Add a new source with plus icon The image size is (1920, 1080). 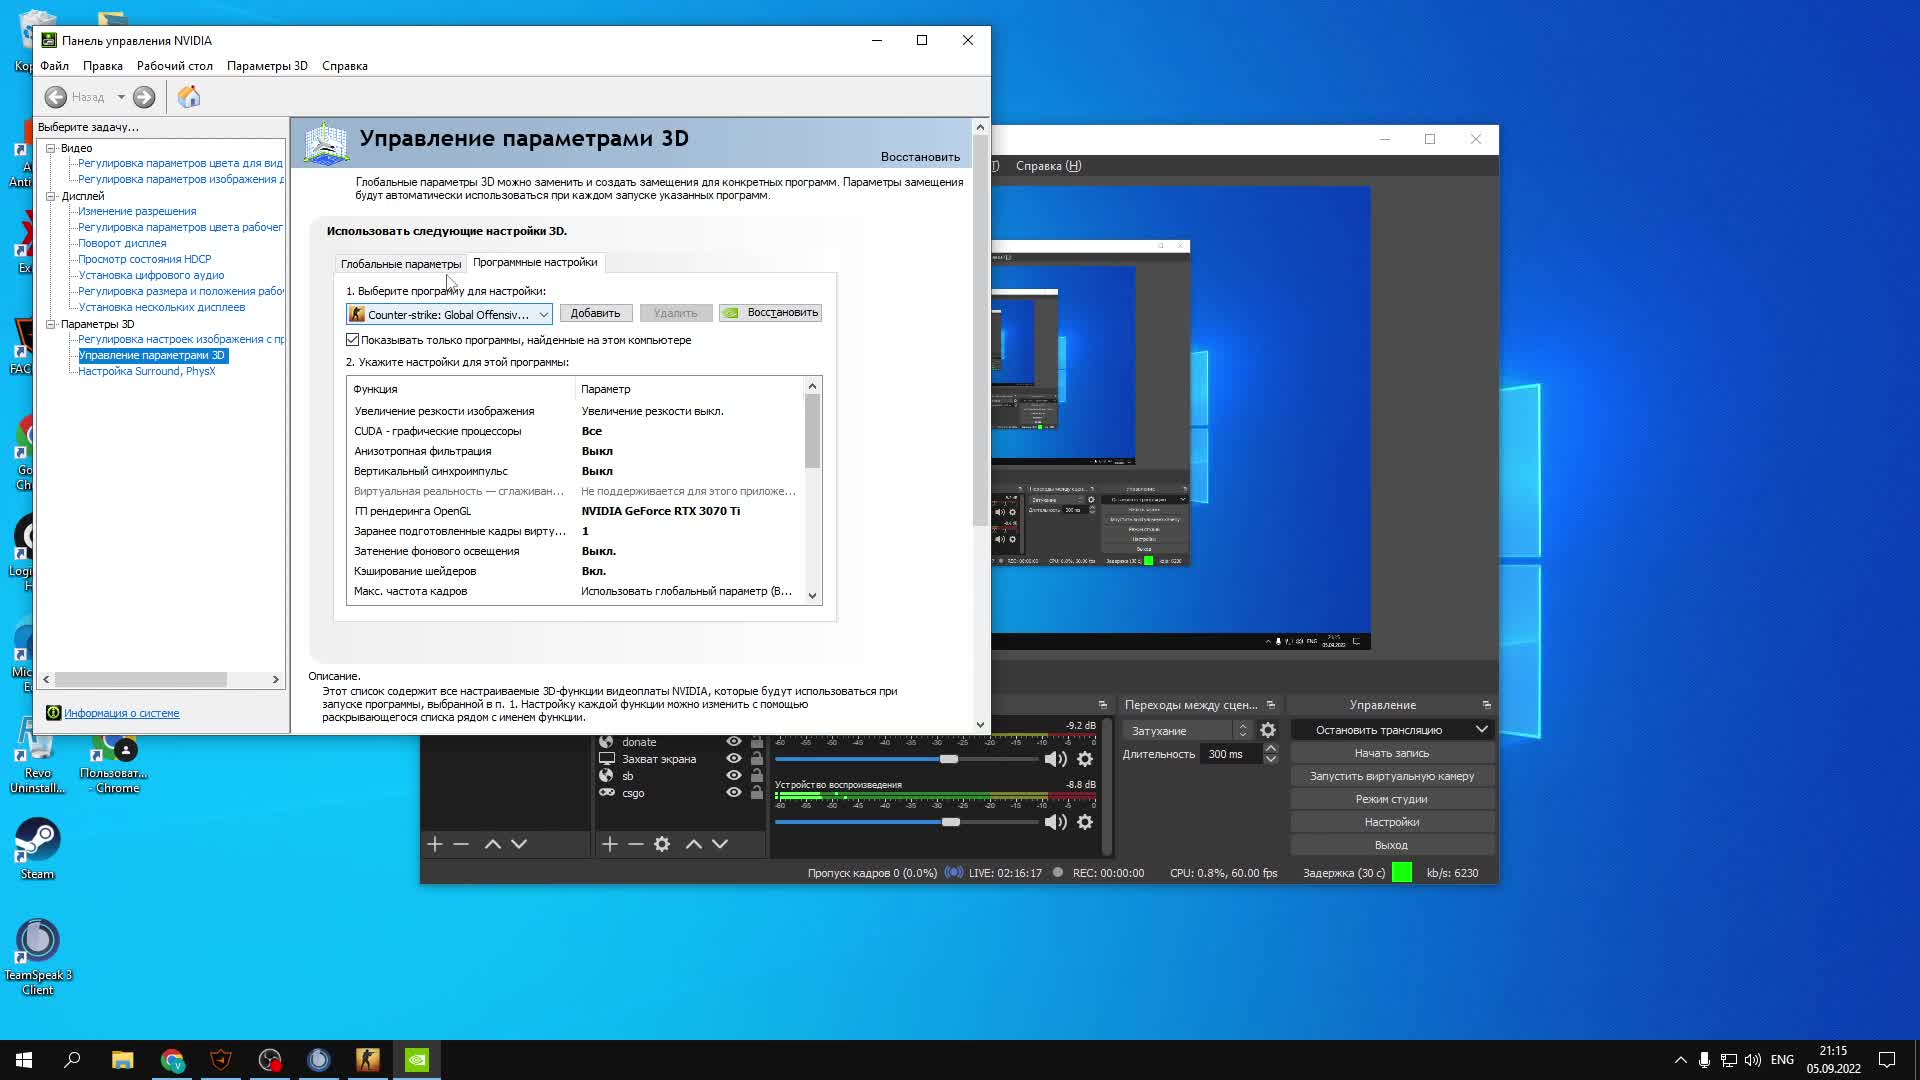click(610, 844)
